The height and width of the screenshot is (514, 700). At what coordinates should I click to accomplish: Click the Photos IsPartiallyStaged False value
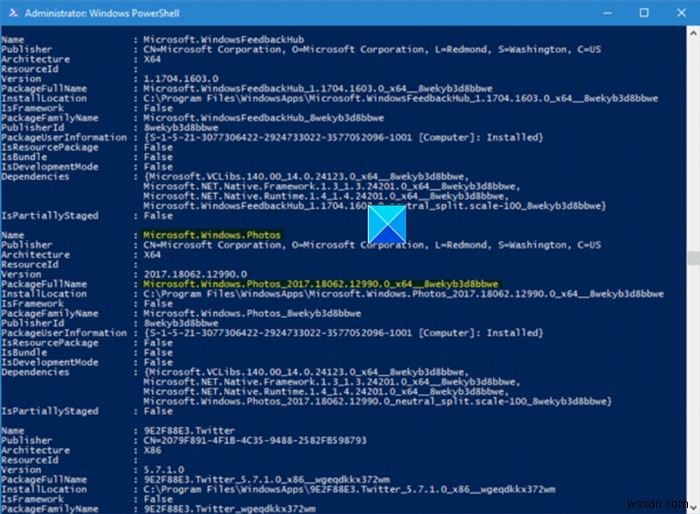point(158,411)
